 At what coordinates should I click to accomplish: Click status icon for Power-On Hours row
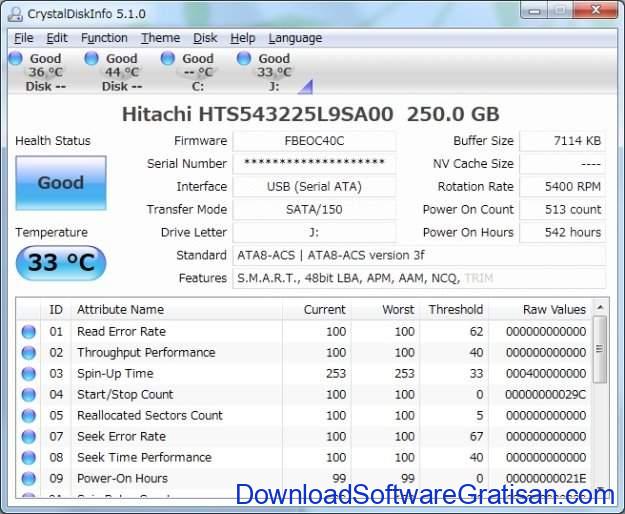(x=29, y=479)
